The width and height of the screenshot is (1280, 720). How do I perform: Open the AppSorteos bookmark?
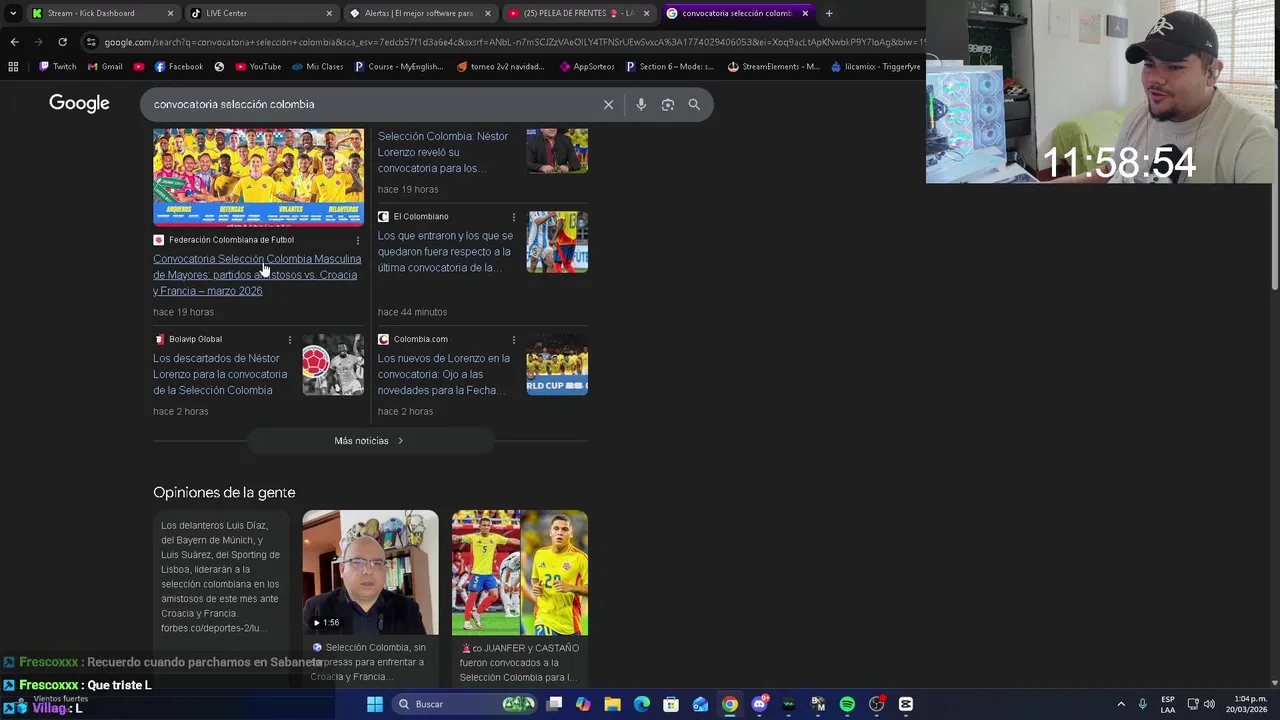586,67
